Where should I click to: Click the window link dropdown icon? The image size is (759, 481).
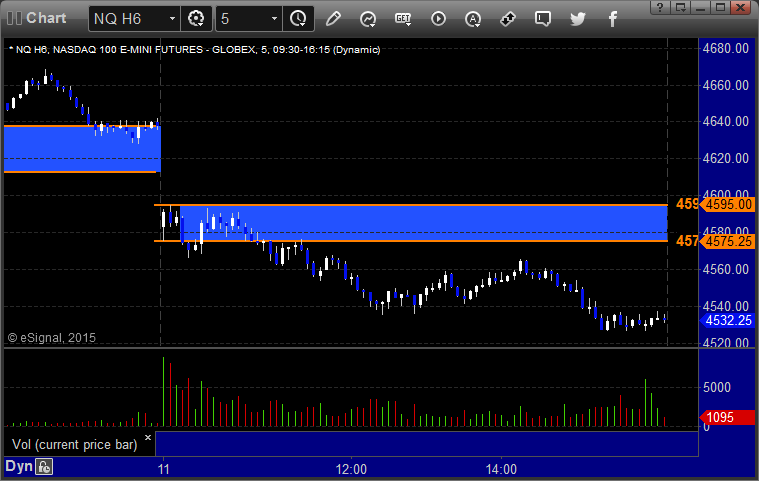(x=681, y=7)
